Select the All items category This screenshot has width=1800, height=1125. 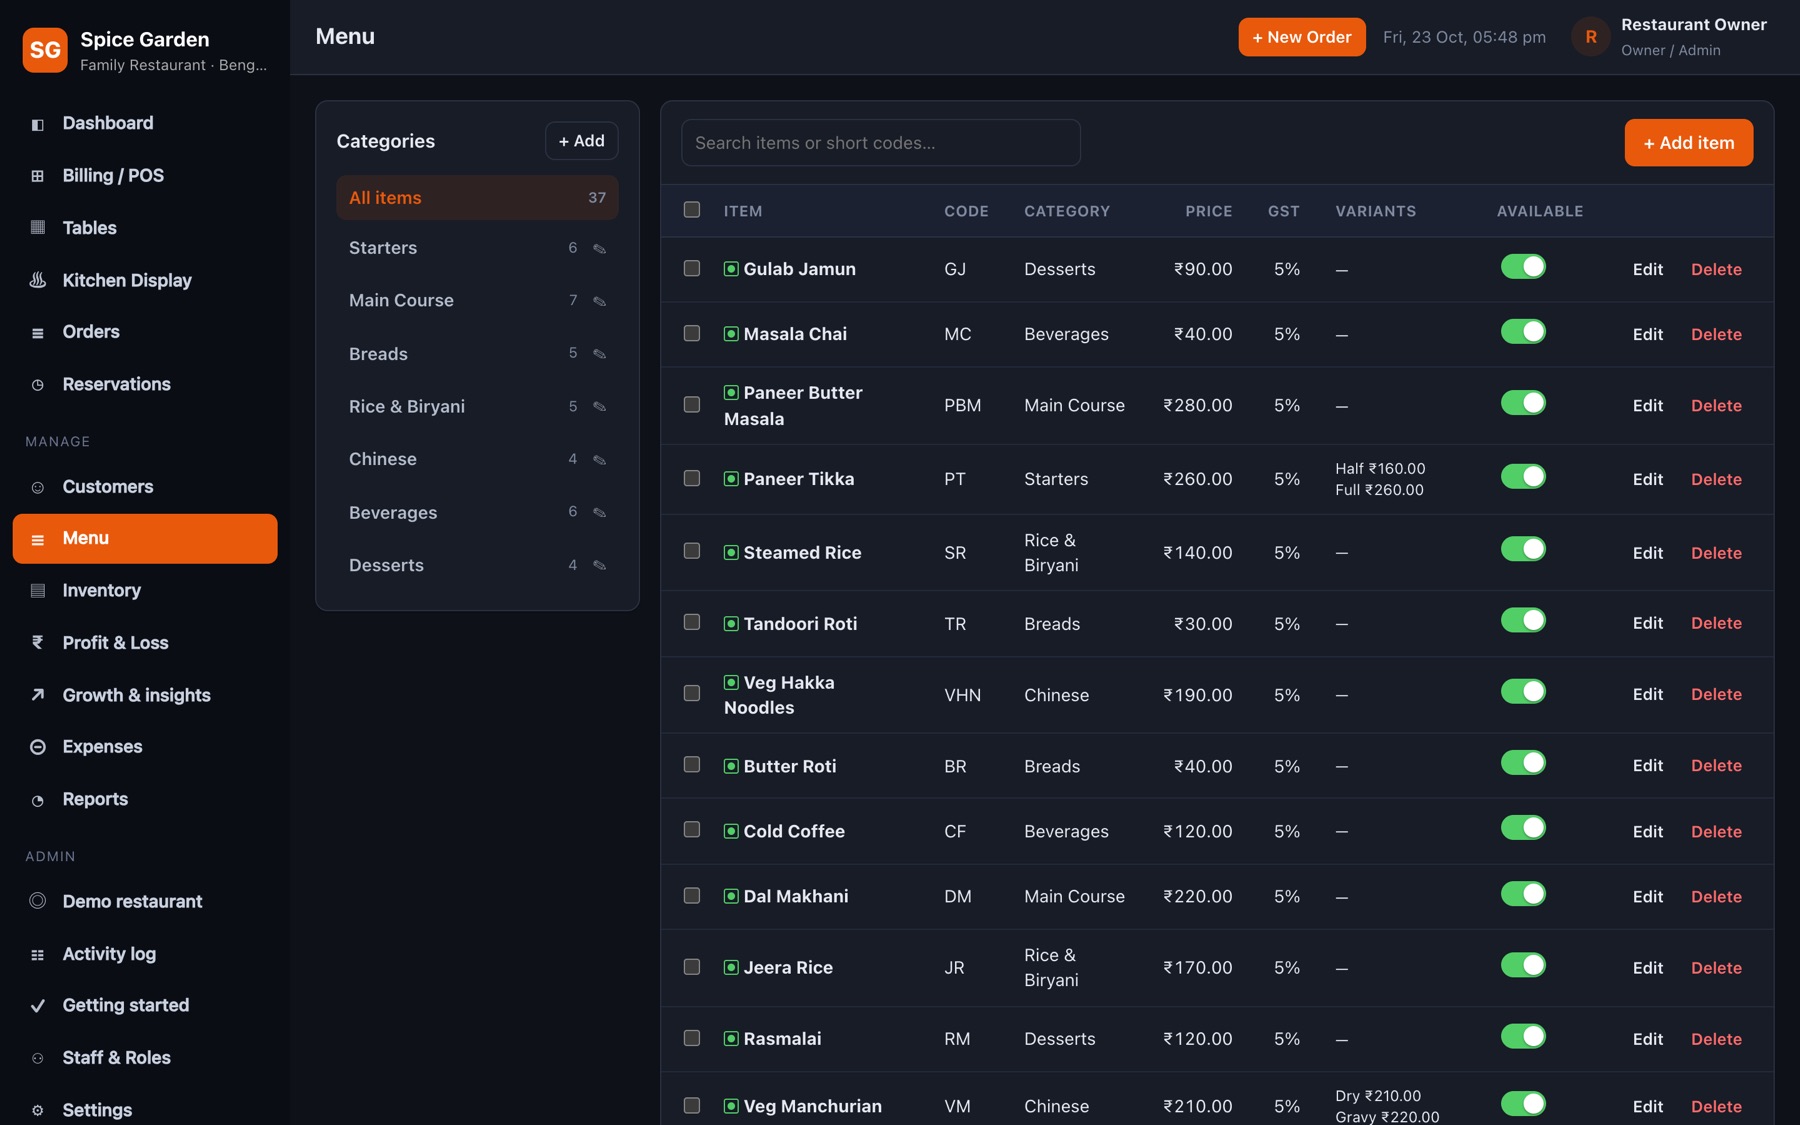click(x=477, y=197)
